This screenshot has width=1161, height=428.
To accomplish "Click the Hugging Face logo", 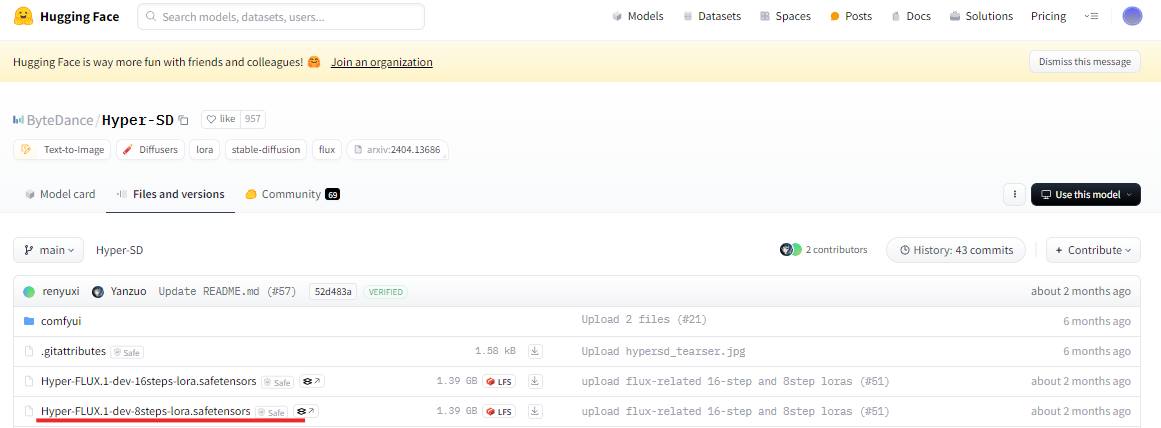I will (x=66, y=16).
